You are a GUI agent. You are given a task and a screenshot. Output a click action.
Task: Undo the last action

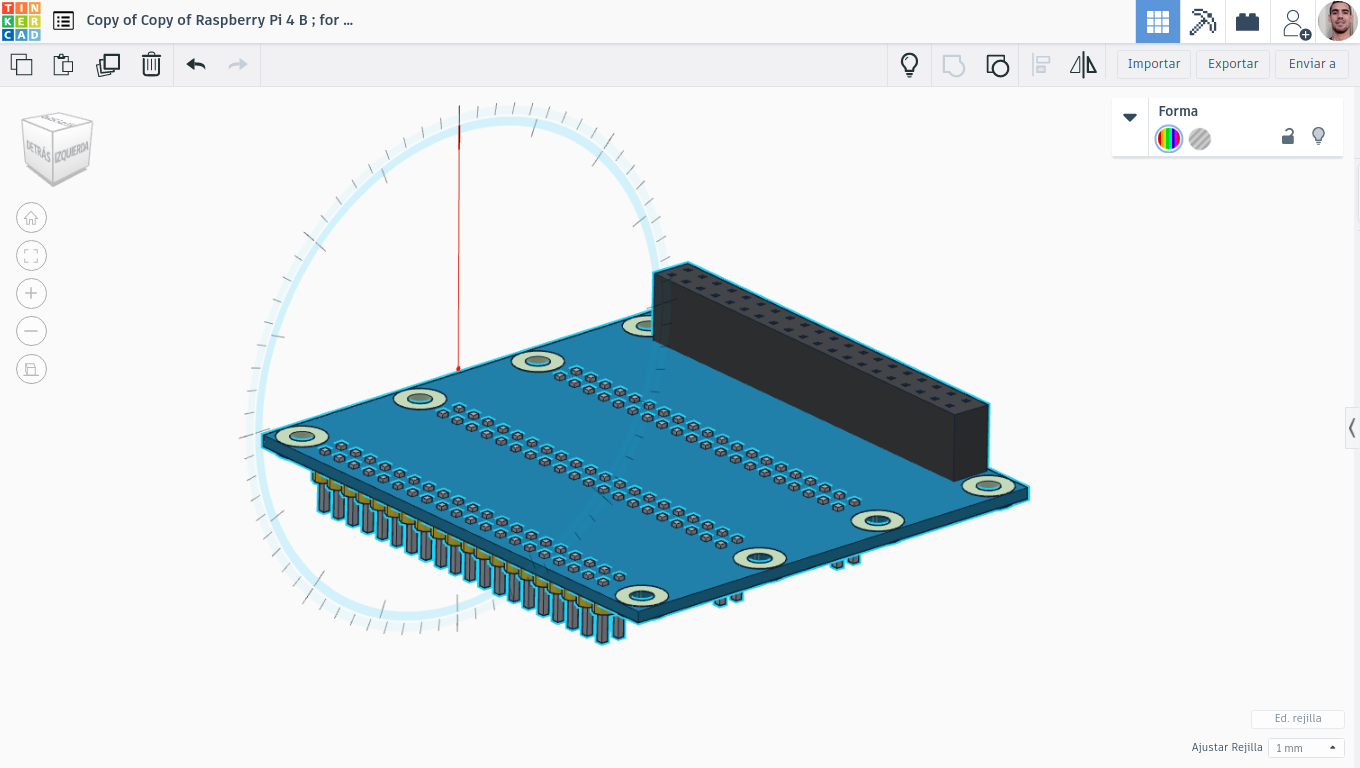click(196, 65)
